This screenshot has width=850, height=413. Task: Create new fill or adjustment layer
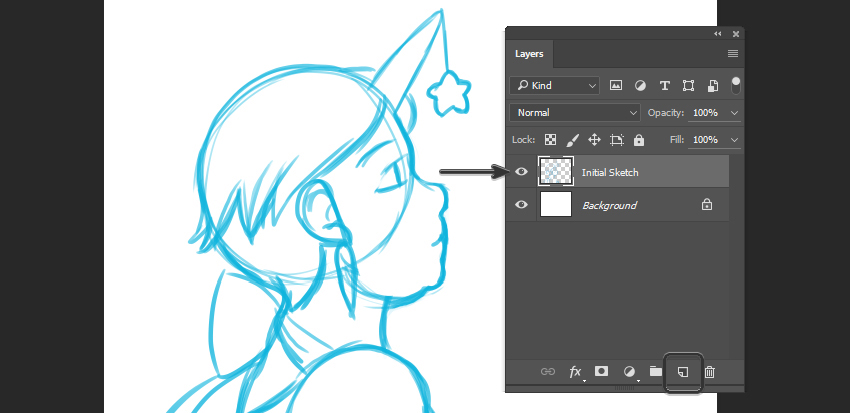(629, 372)
